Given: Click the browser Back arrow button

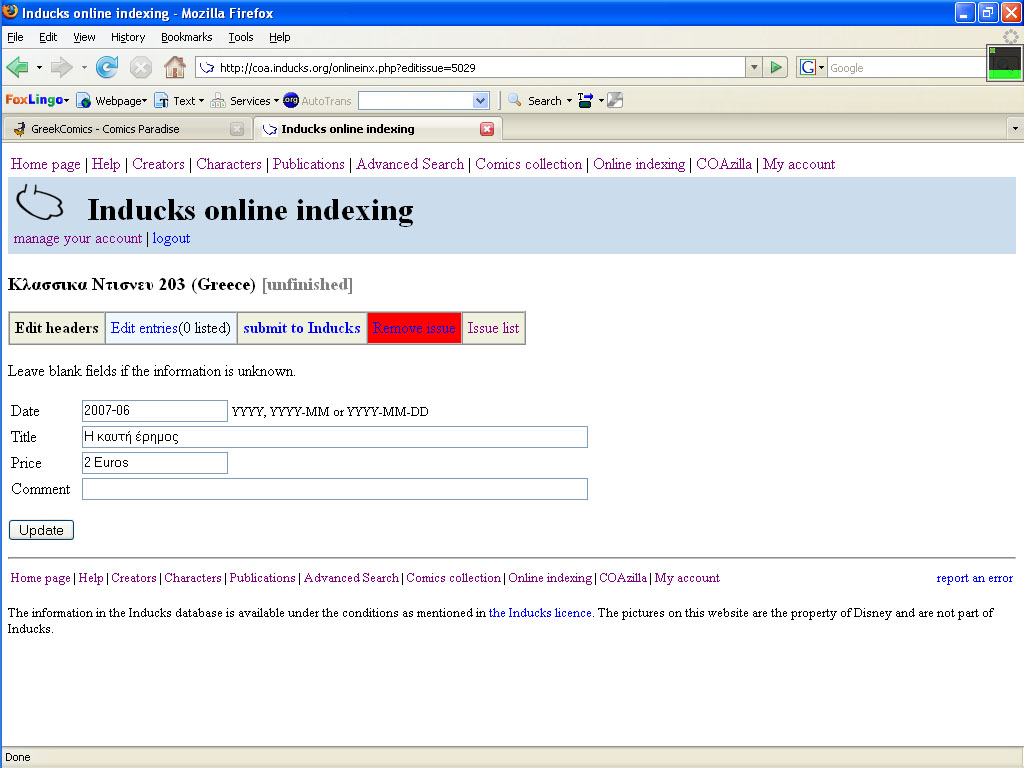Looking at the screenshot, I should click(18, 67).
